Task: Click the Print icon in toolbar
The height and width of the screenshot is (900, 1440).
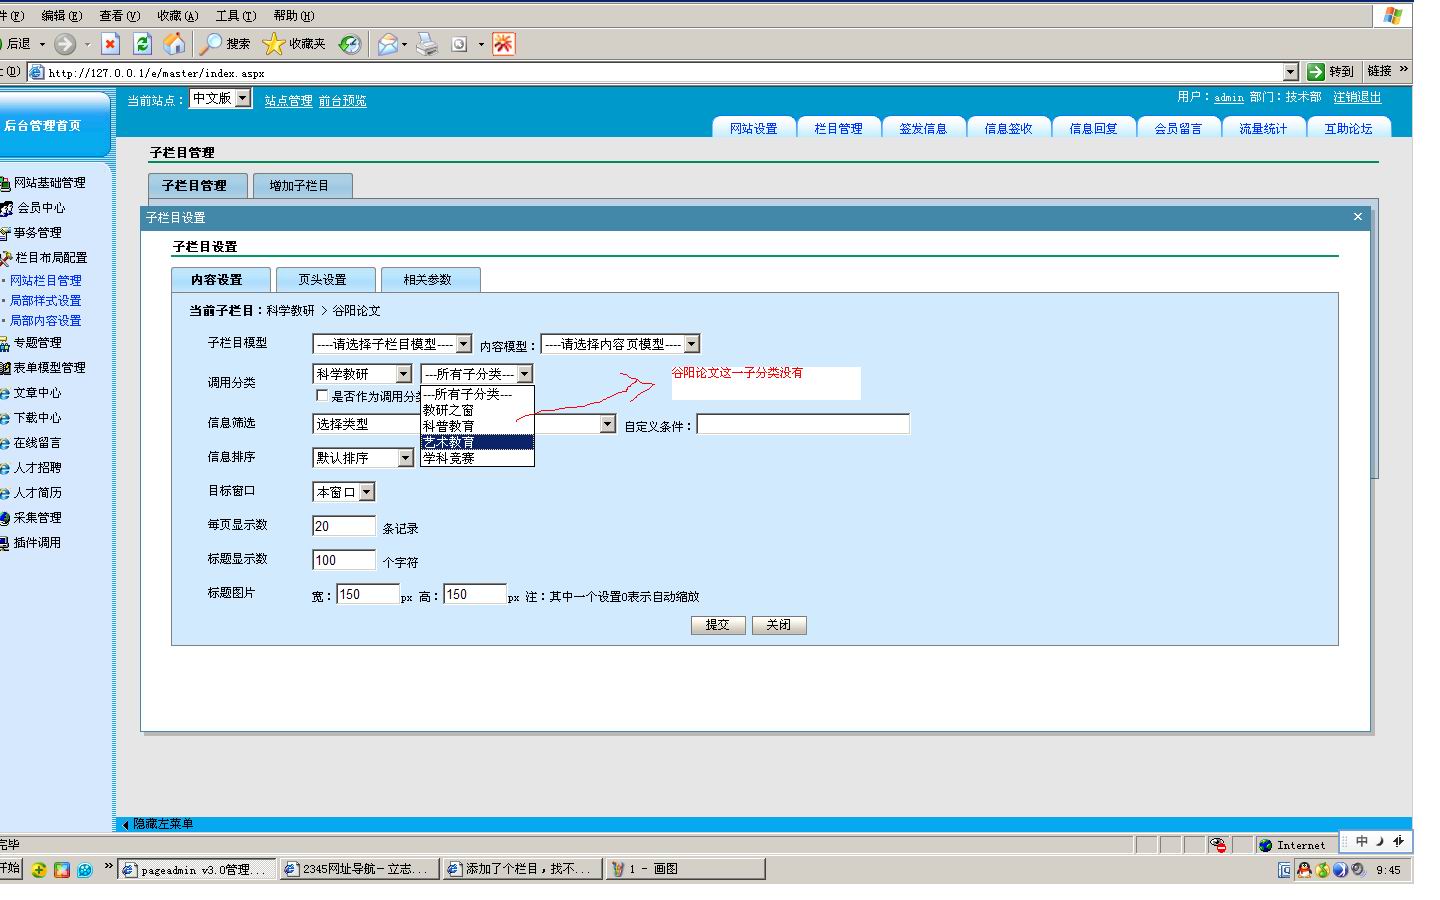Action: (427, 44)
